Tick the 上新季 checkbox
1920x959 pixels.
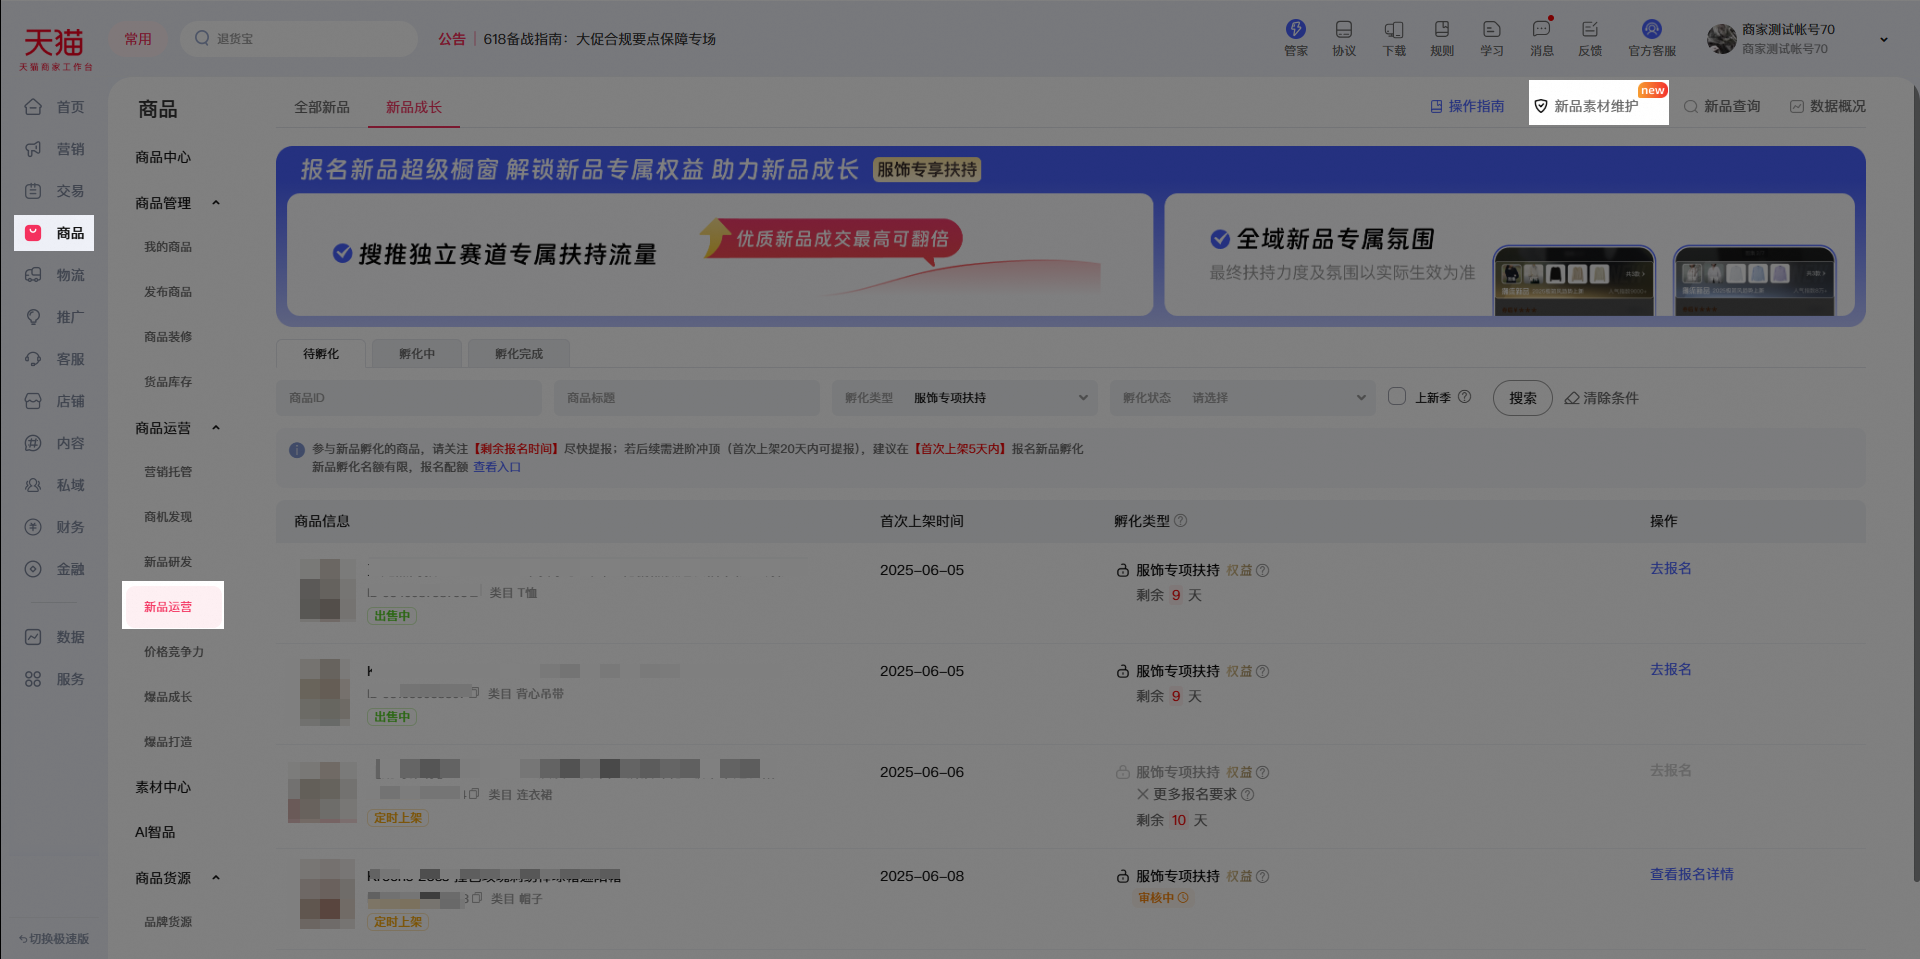[x=1397, y=396]
